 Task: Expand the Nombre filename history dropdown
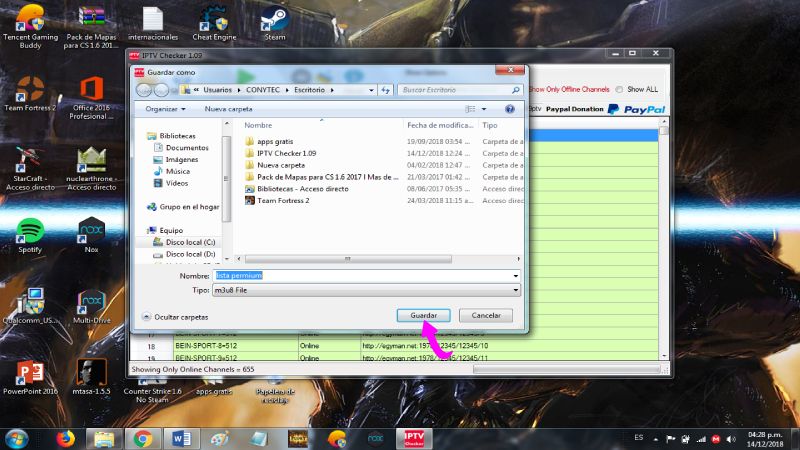click(515, 276)
